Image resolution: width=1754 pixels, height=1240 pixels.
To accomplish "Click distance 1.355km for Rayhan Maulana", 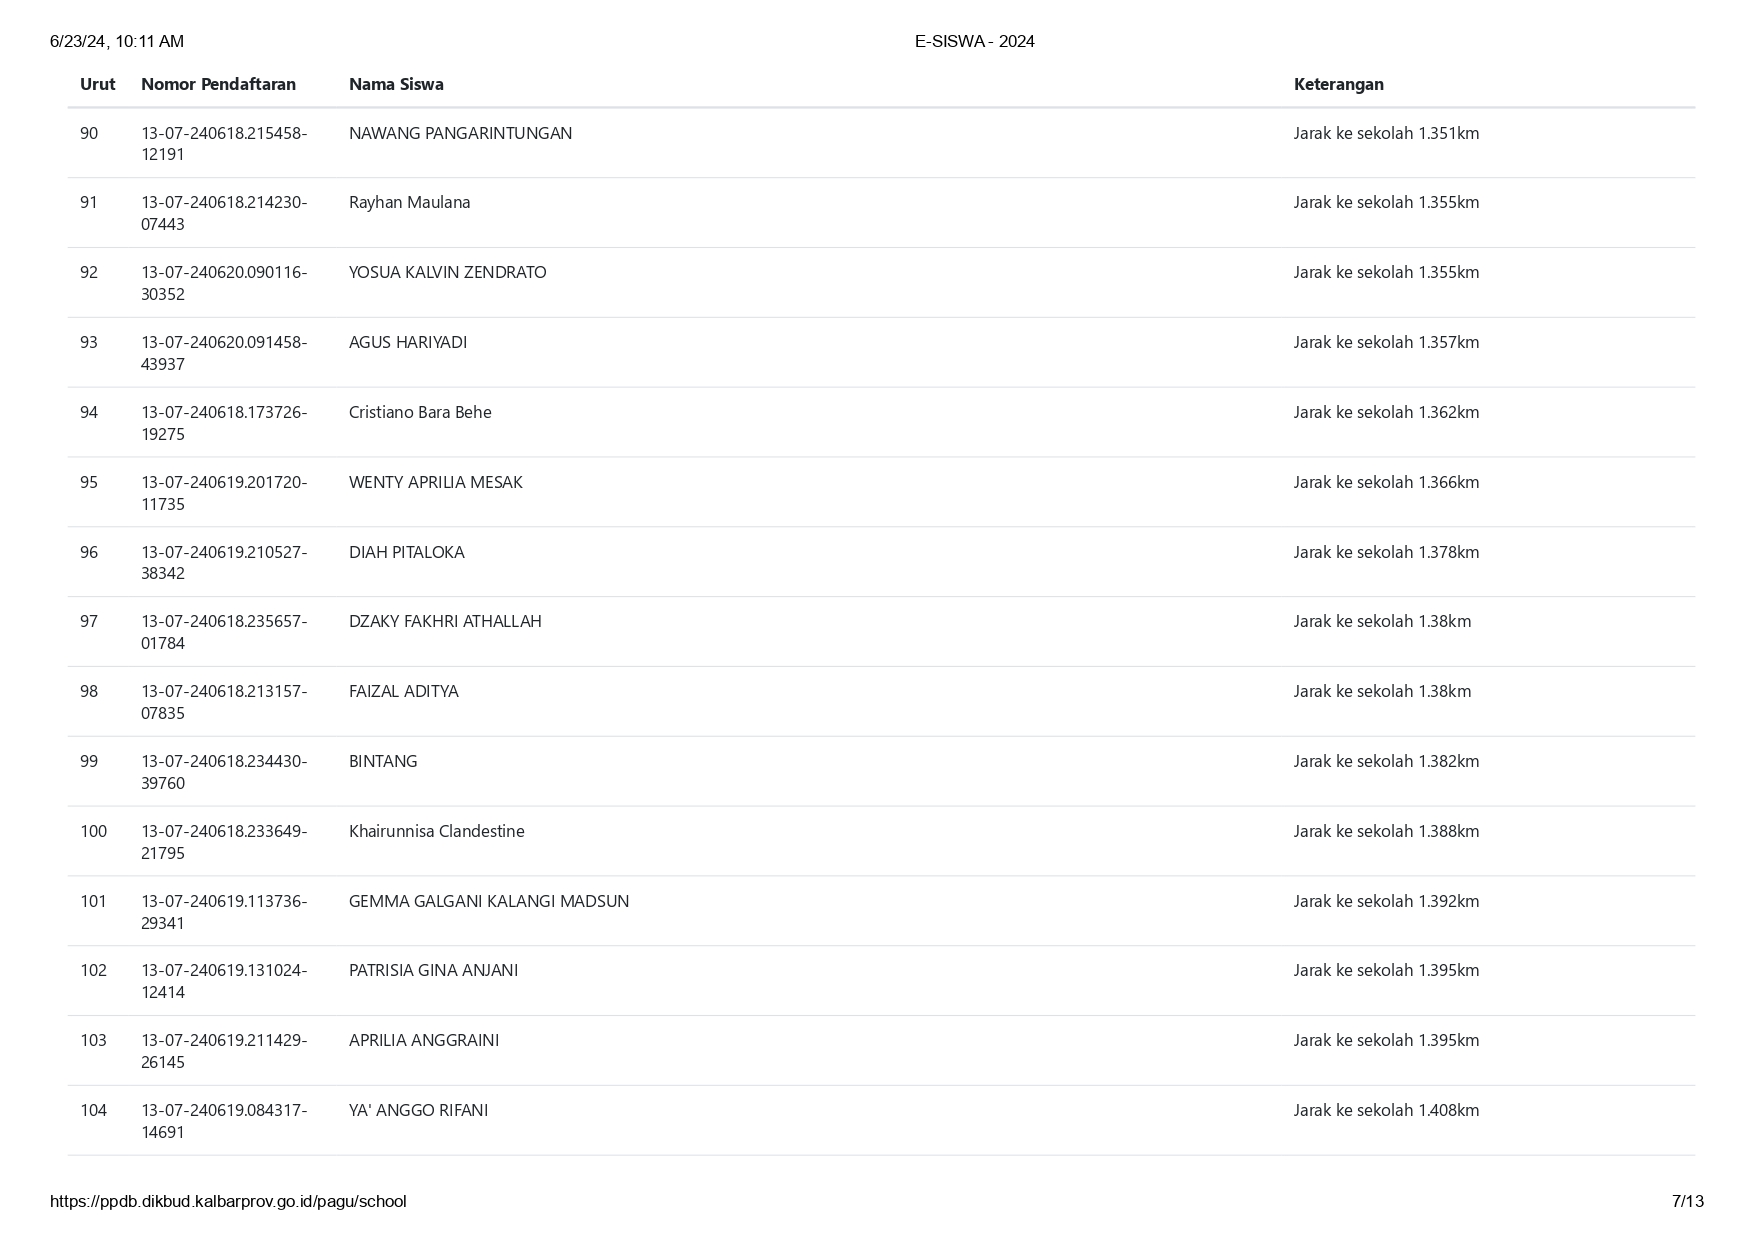I will (x=1386, y=202).
